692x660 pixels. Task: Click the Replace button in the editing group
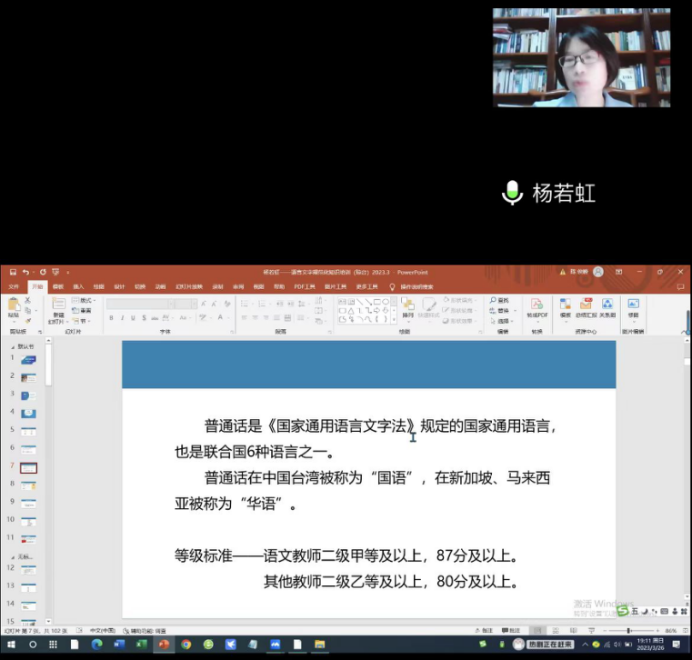501,310
